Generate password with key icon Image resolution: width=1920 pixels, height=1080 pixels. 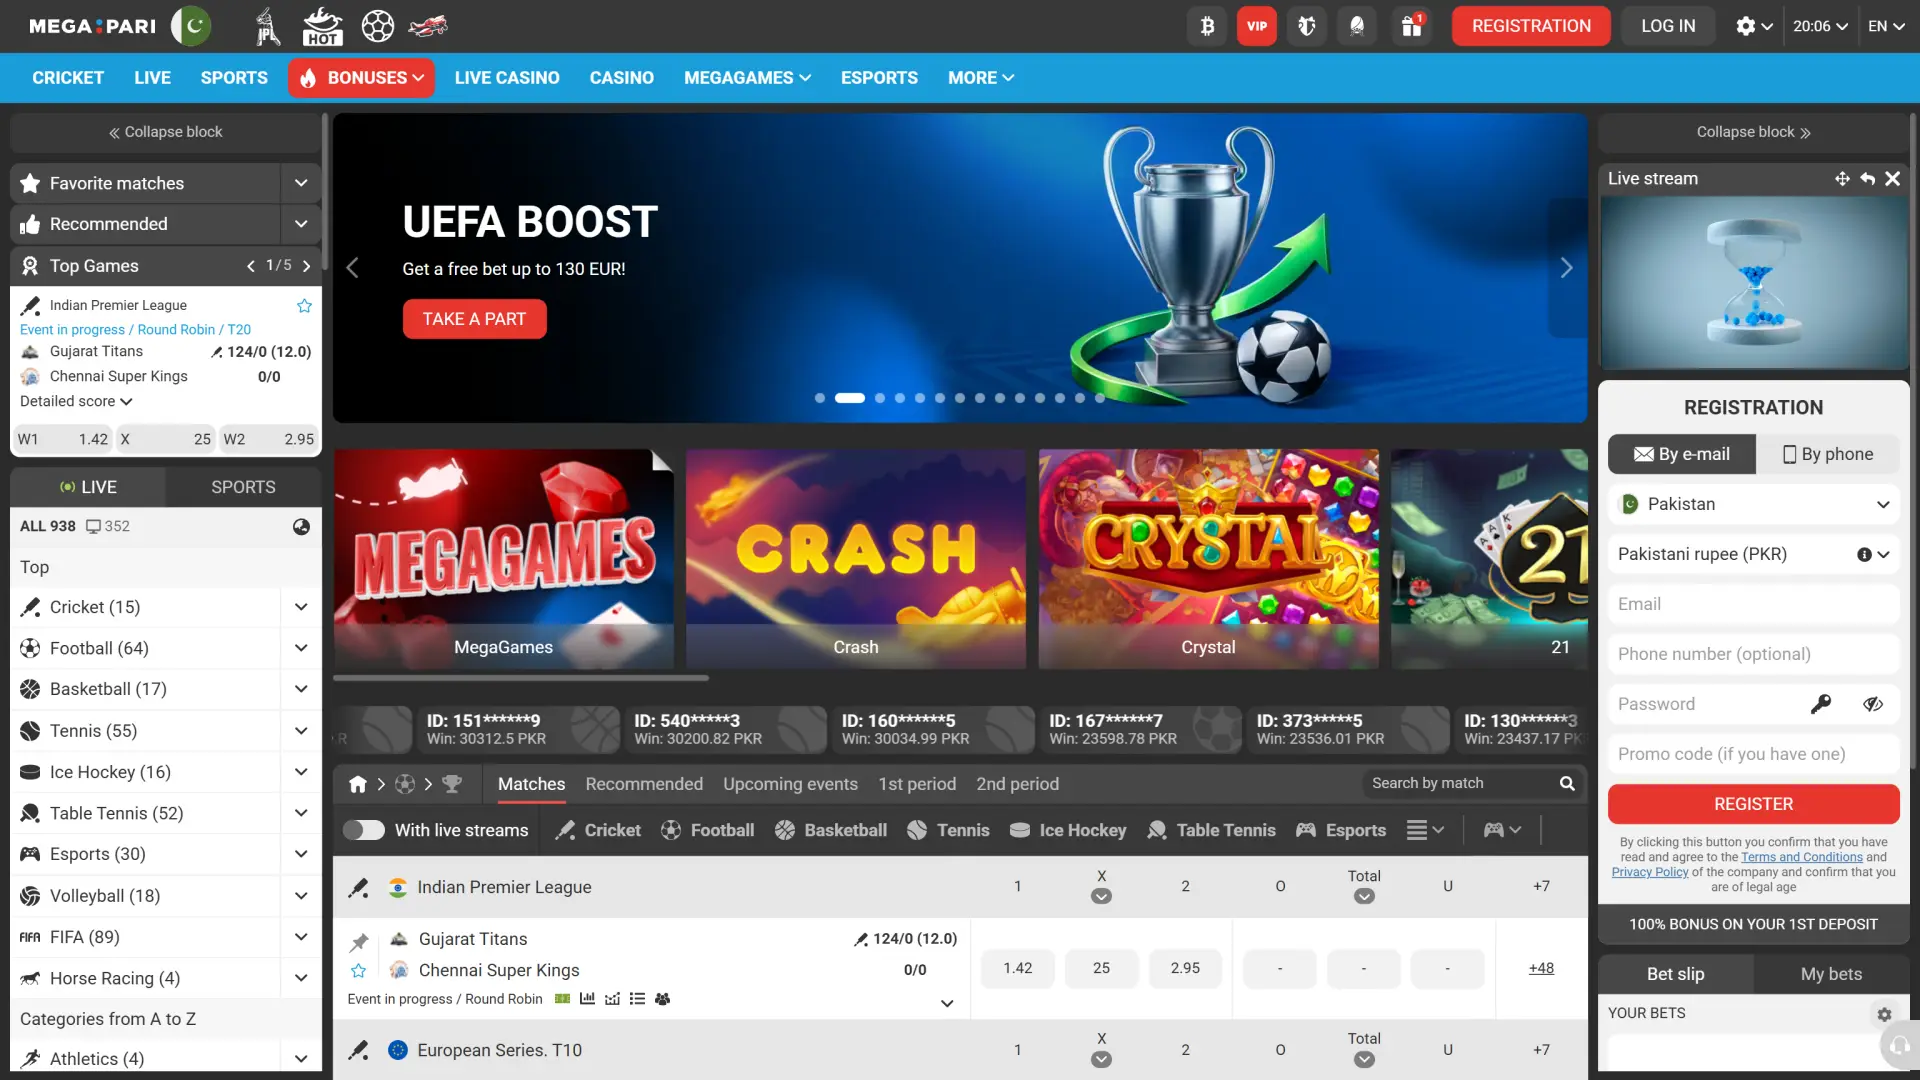click(1821, 704)
